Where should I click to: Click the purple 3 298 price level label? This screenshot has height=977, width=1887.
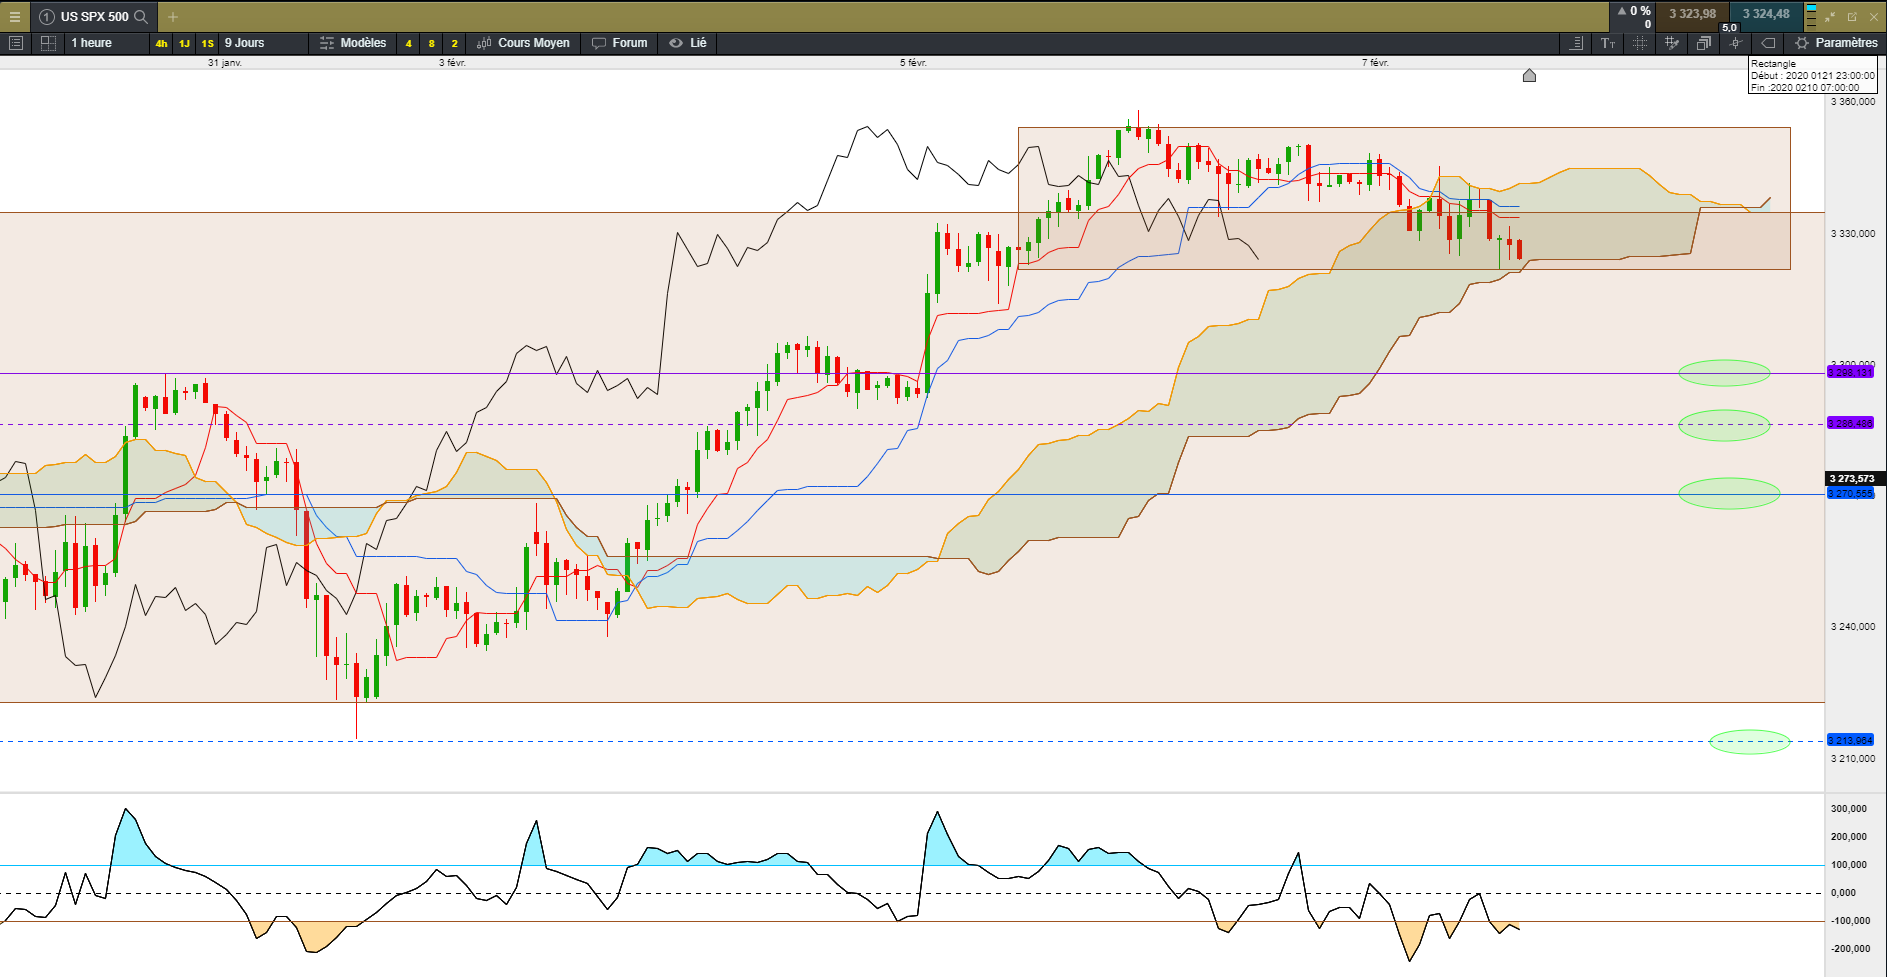1850,372
